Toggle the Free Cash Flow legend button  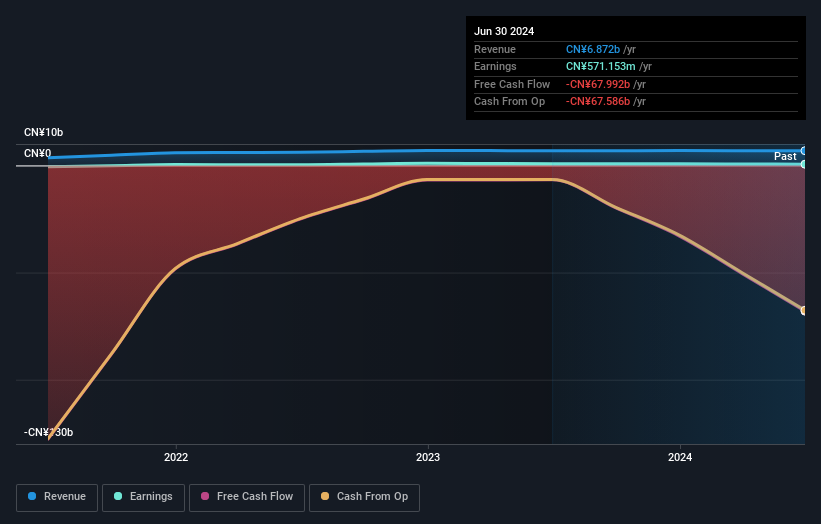247,497
